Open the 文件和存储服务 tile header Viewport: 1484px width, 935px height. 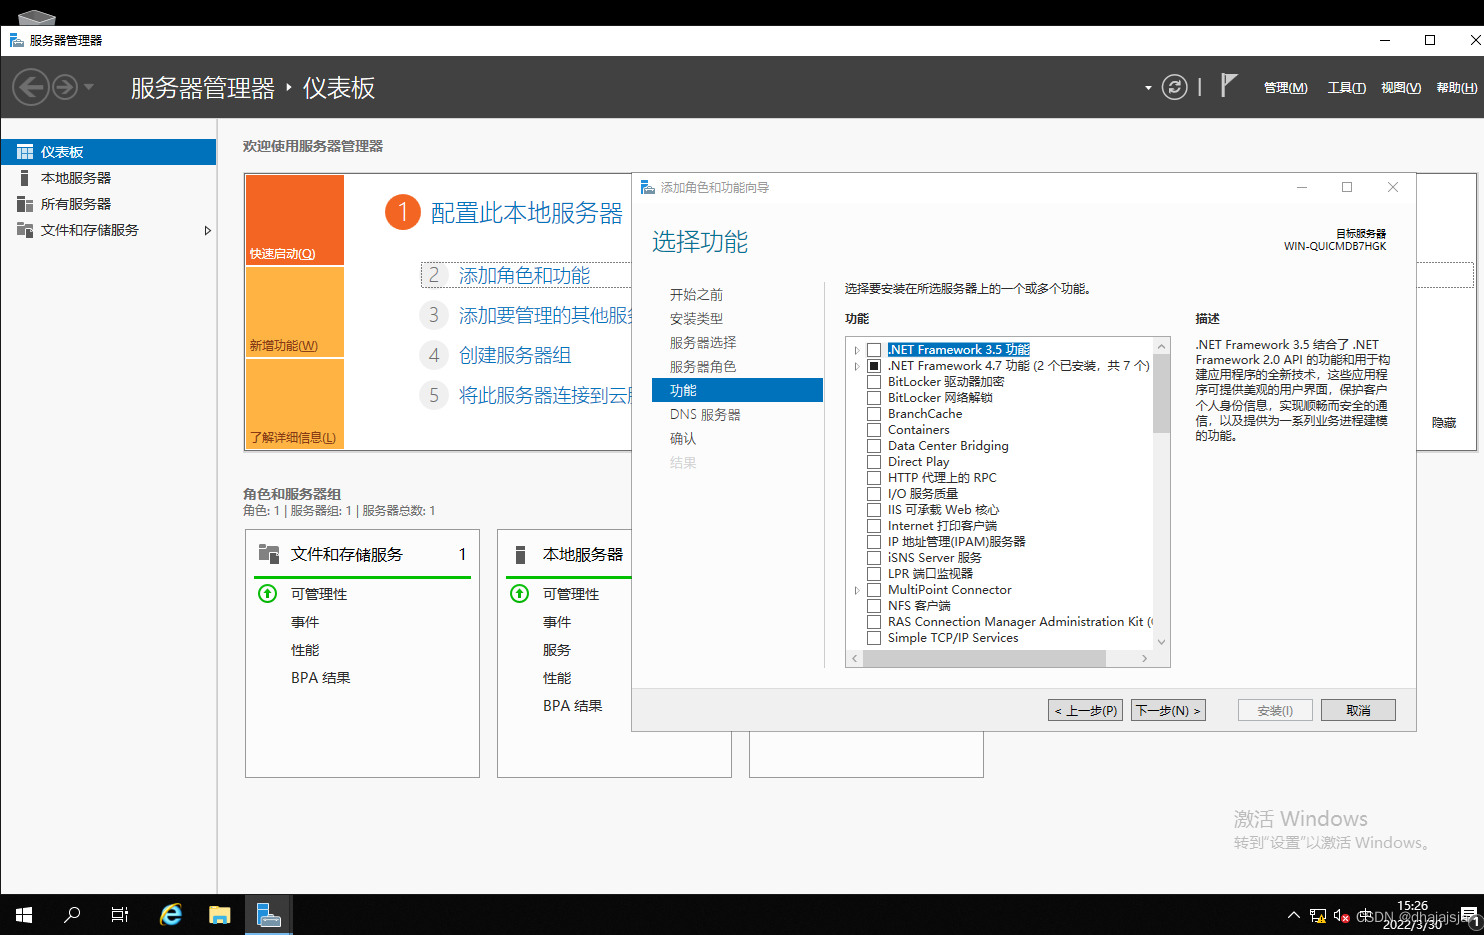(x=346, y=554)
